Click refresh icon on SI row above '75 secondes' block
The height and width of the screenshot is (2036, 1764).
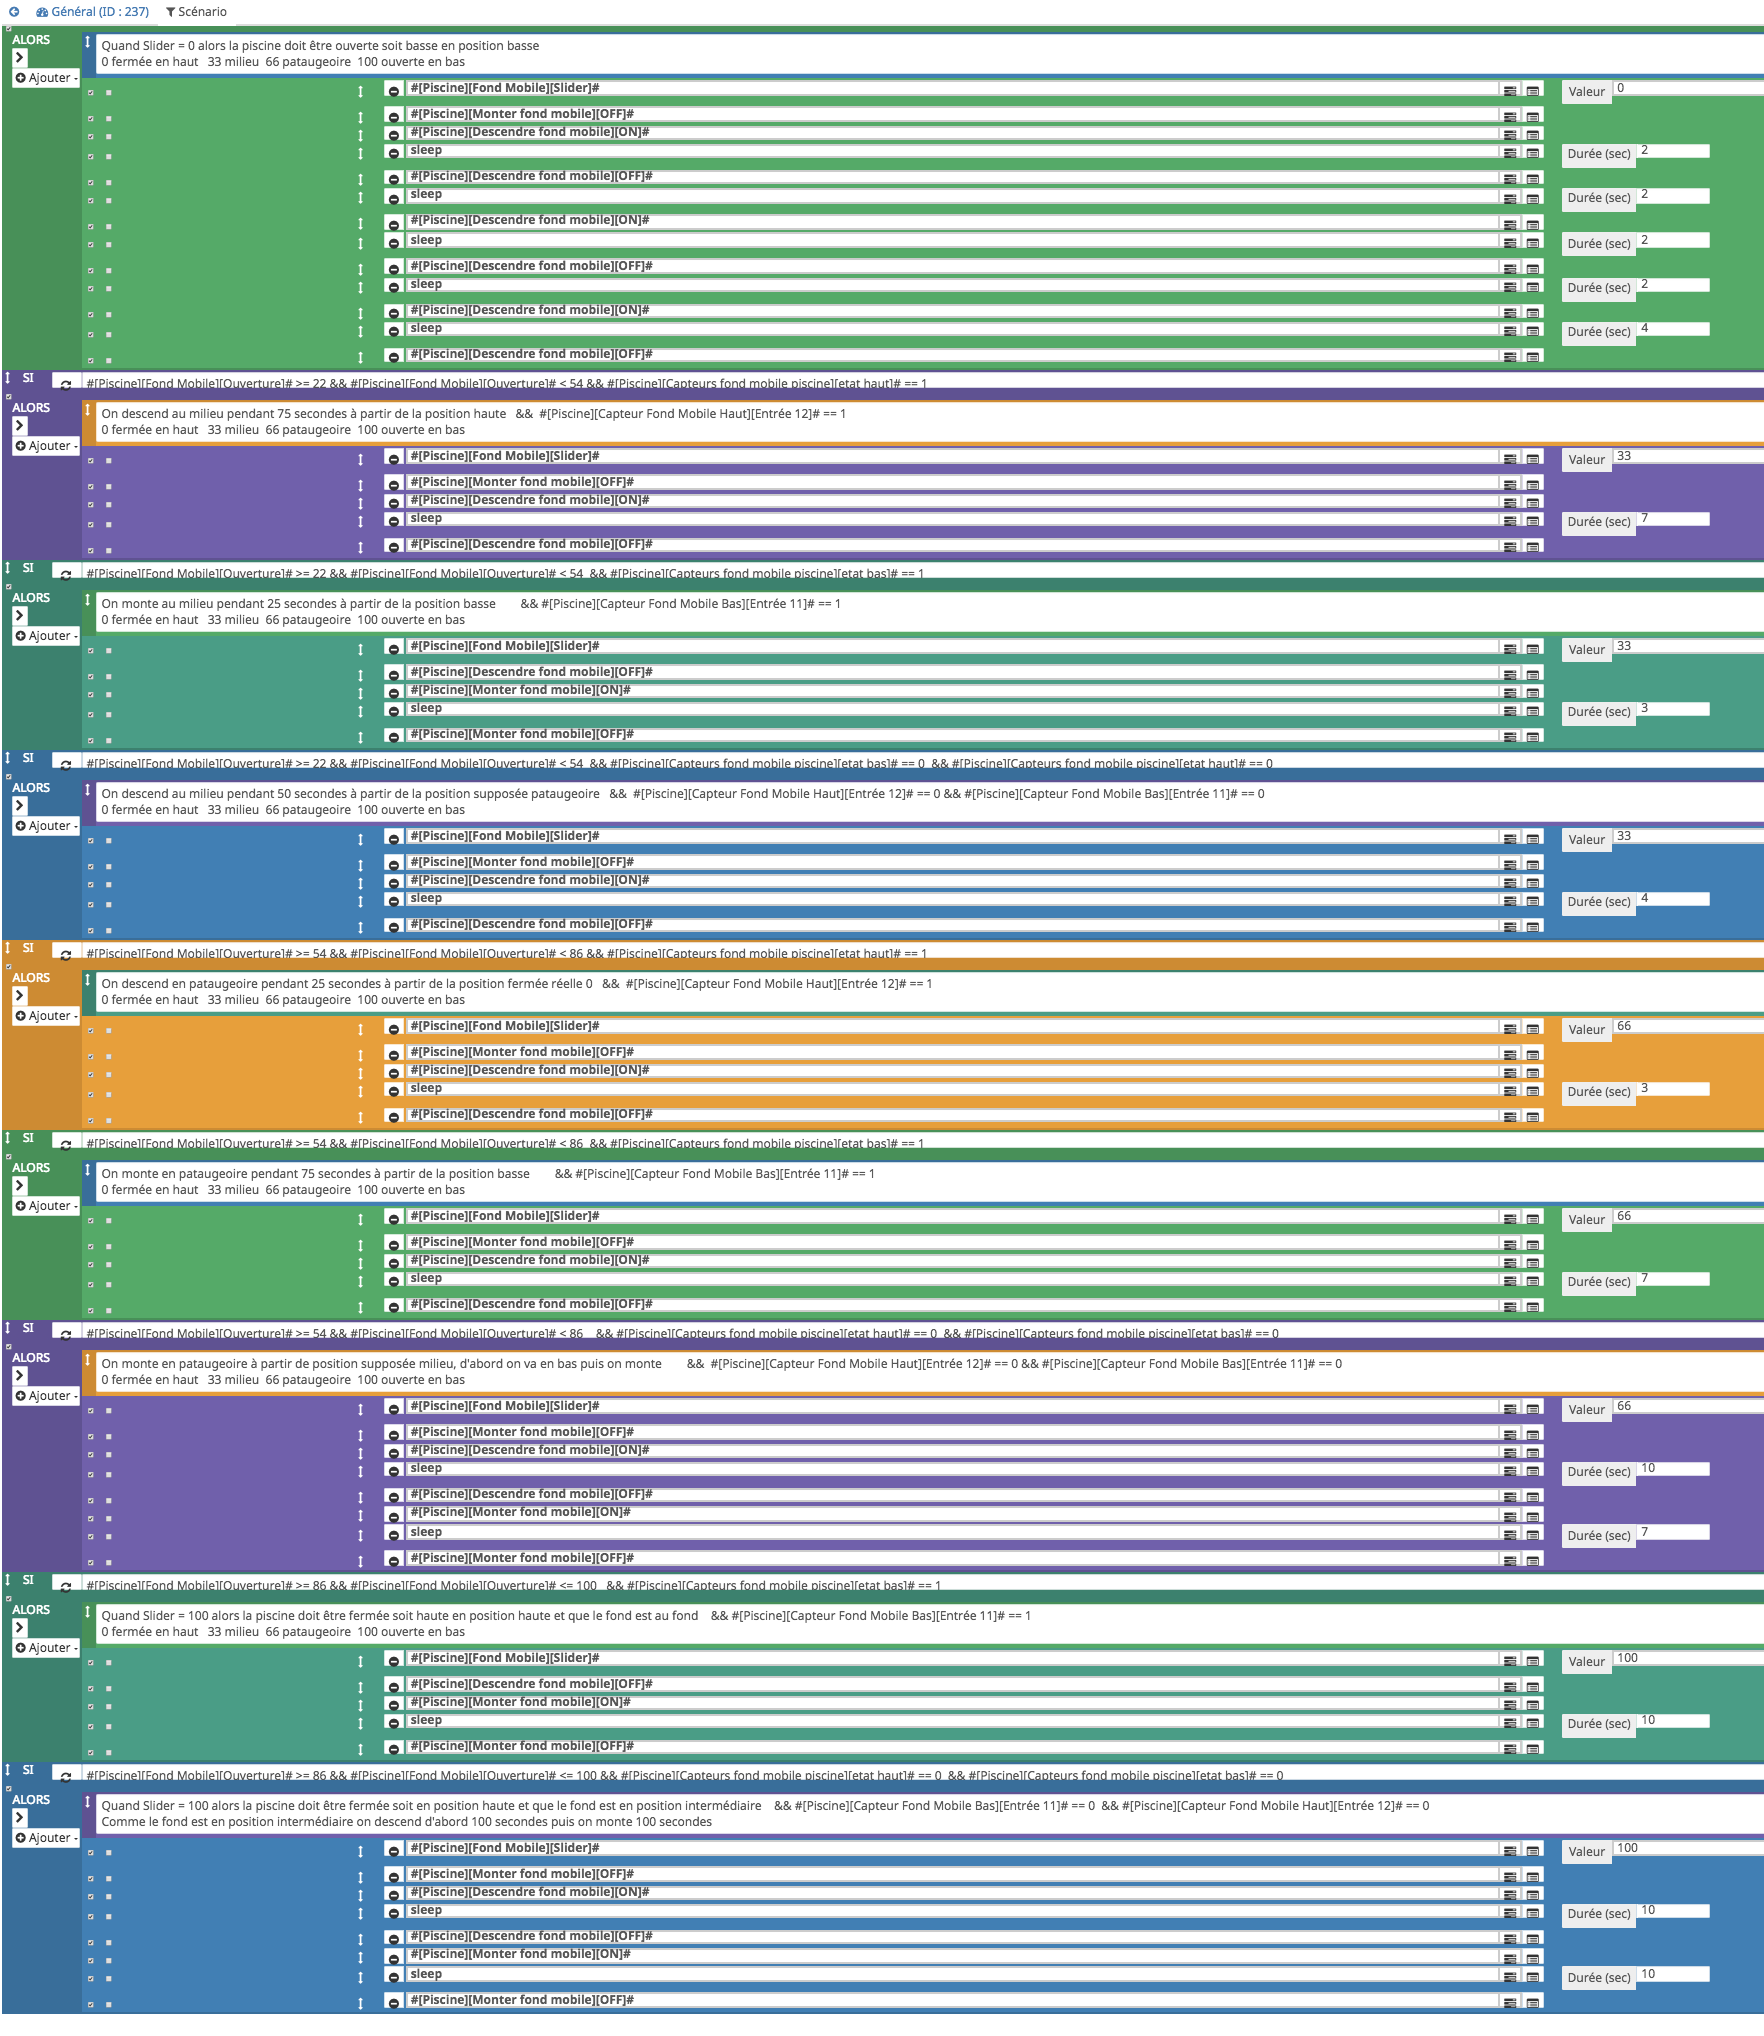pos(66,383)
